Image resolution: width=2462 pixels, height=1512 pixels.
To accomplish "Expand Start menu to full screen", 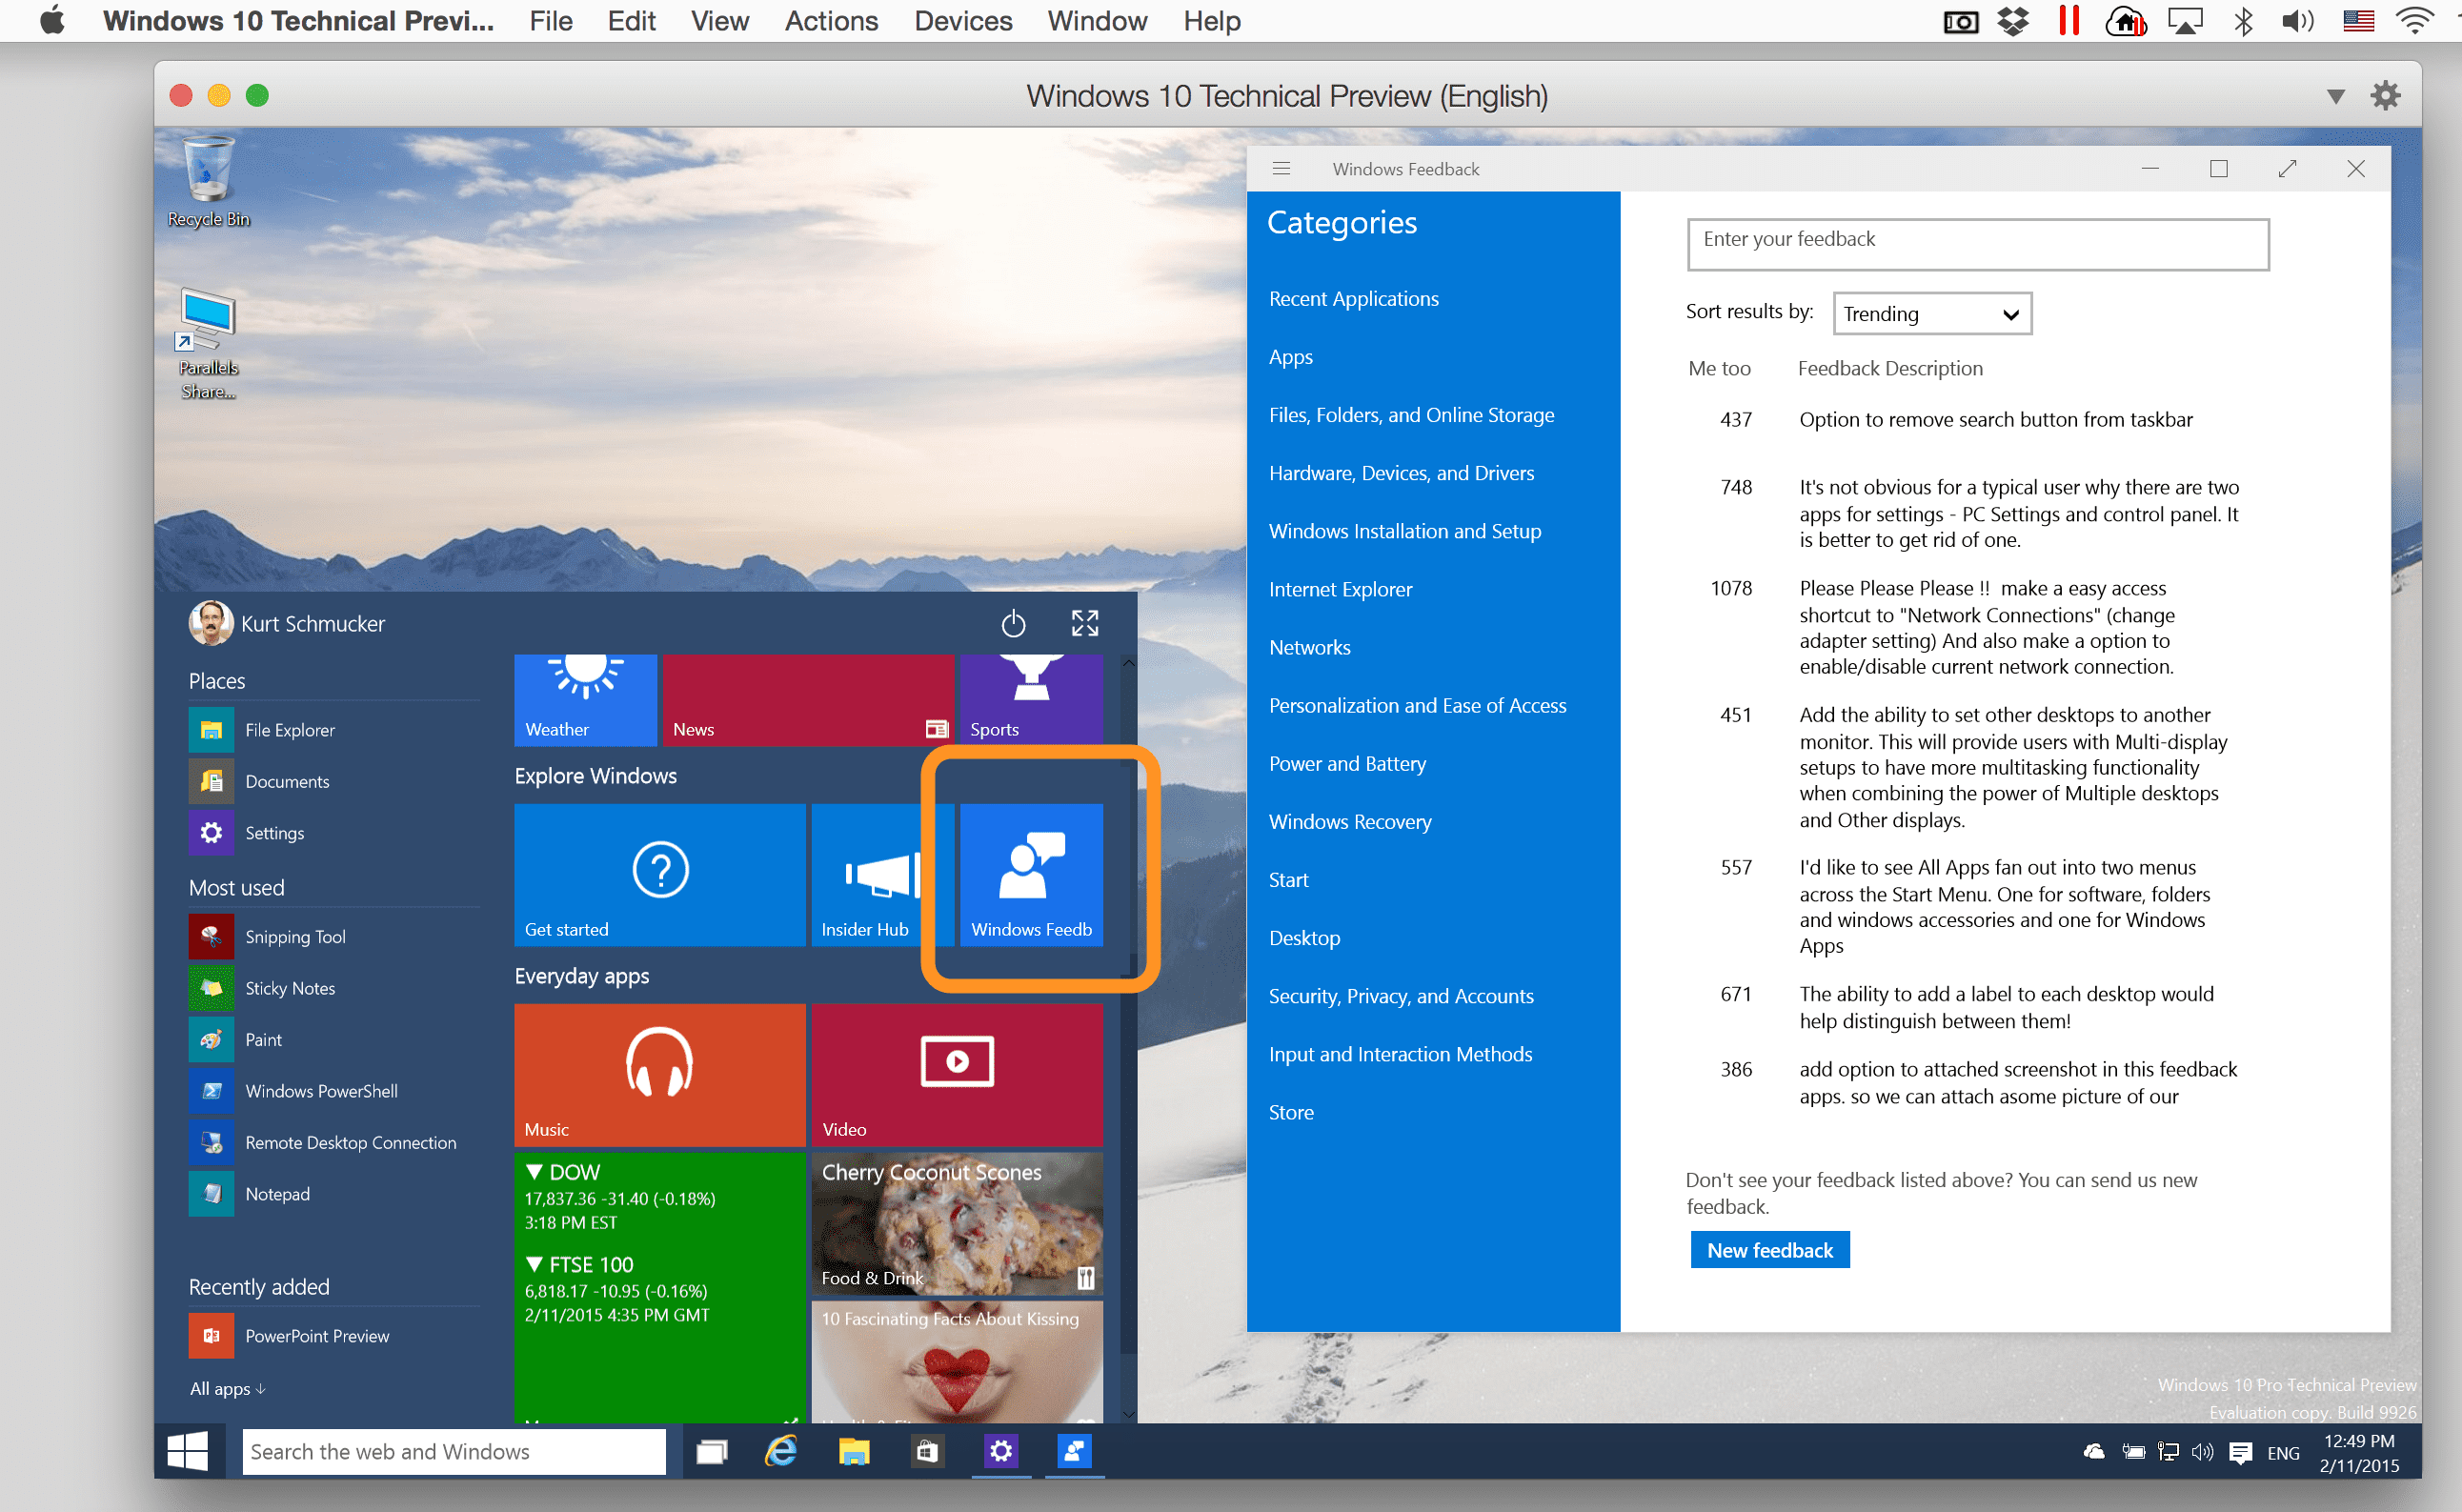I will click(x=1085, y=624).
